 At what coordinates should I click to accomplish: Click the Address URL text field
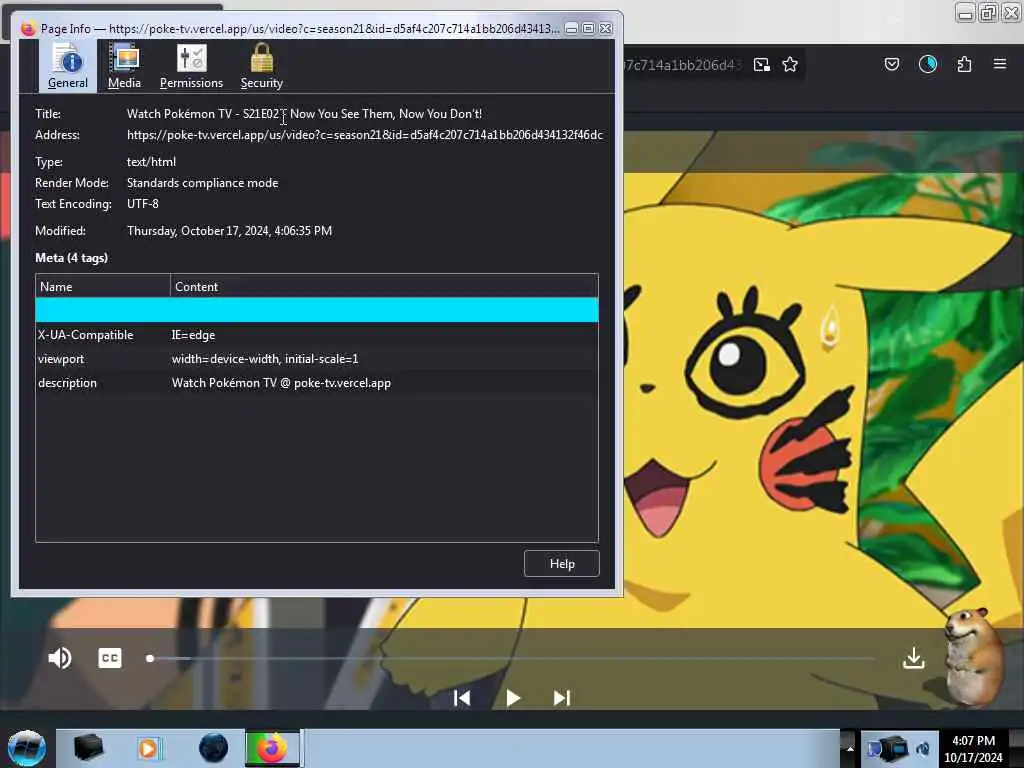[364, 135]
